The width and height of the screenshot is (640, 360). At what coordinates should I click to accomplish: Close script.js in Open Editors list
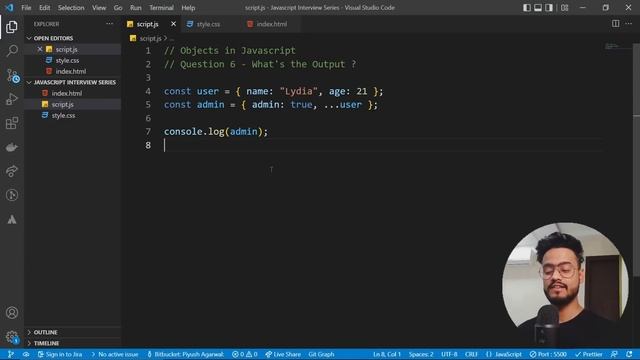point(40,49)
